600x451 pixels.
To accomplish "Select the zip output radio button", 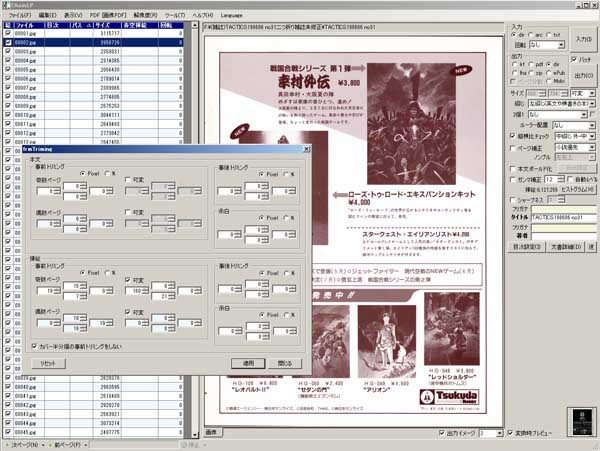I will (x=531, y=73).
